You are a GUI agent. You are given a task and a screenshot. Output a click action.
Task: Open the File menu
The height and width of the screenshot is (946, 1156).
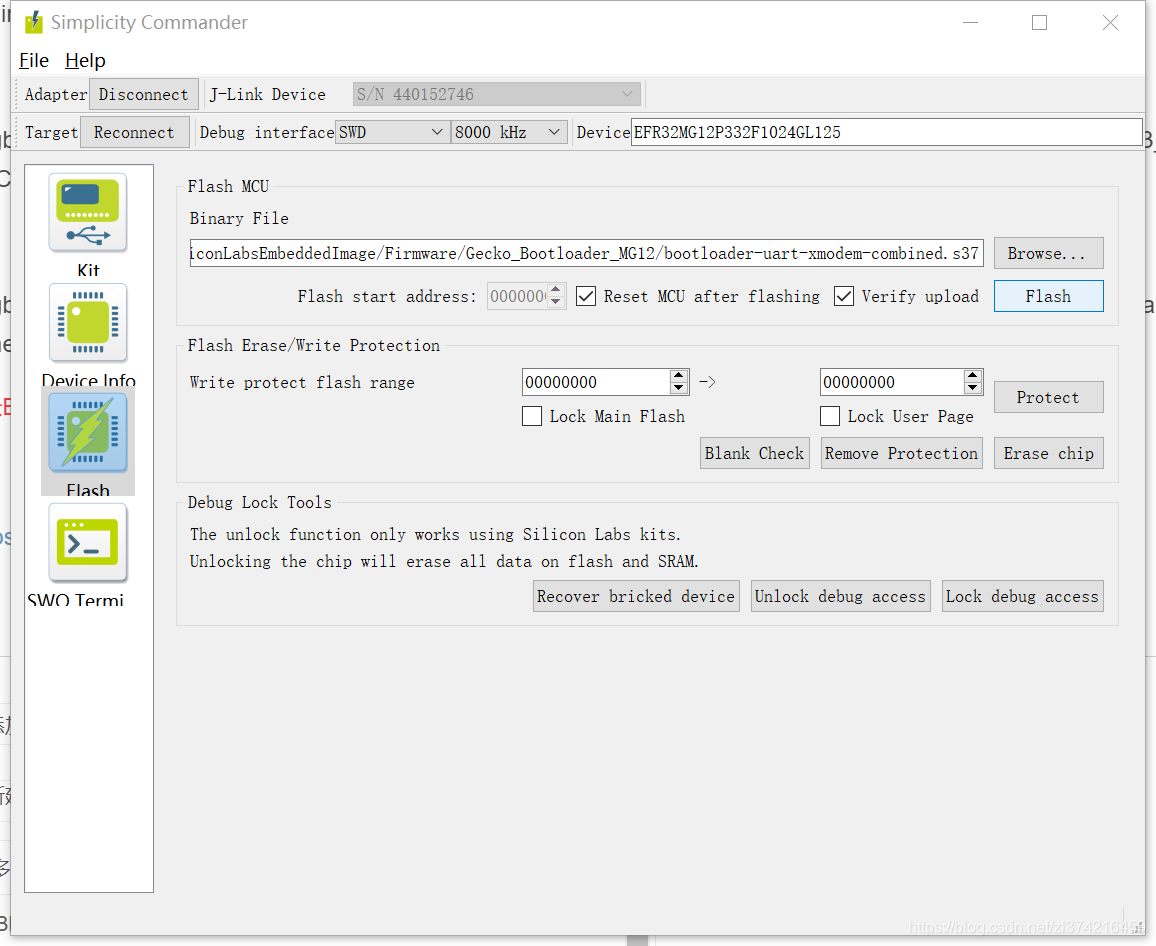(34, 60)
